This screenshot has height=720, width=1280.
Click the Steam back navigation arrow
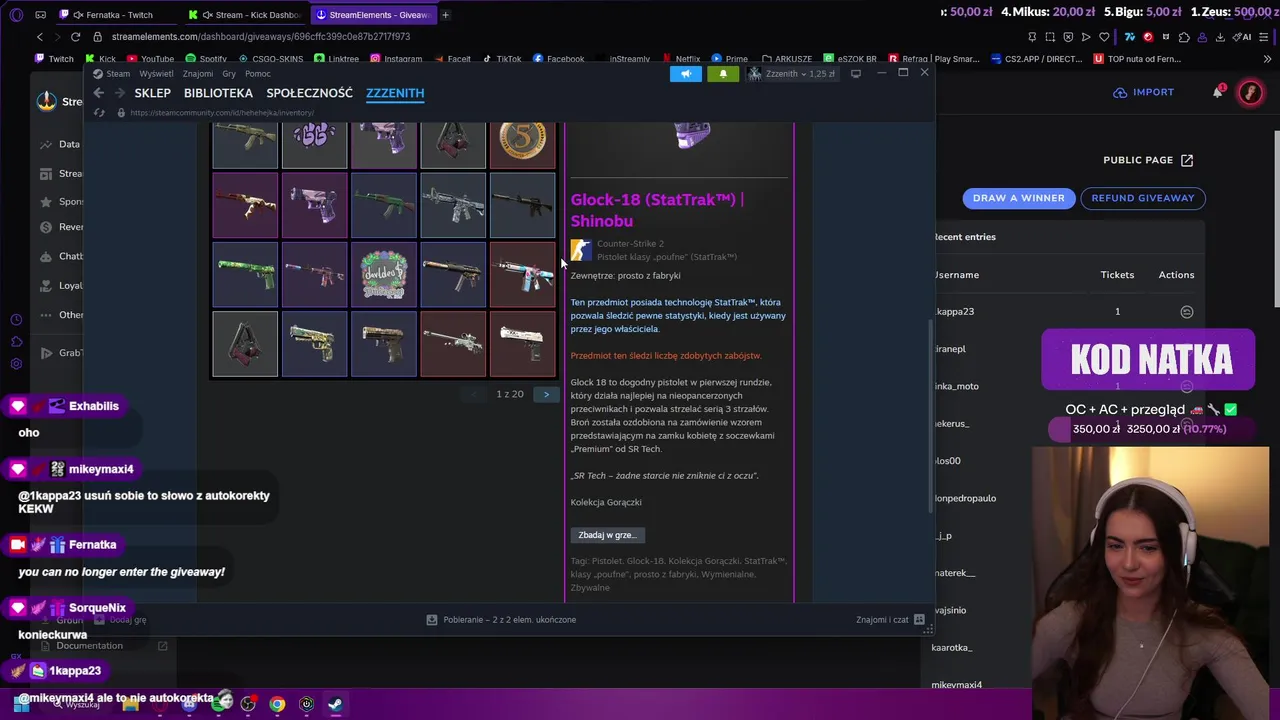[x=98, y=93]
